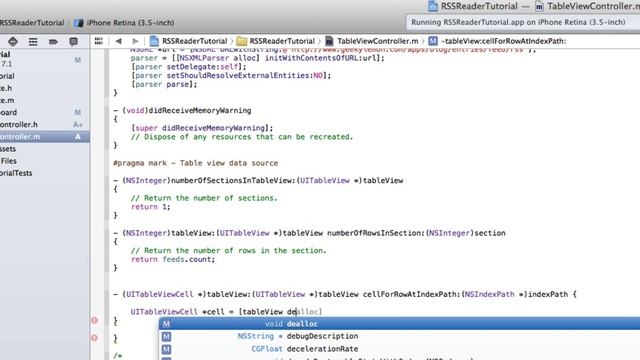Click the RSSReaderTutorial project jump bar item
Screen dimensions: 640x360
click(189, 41)
